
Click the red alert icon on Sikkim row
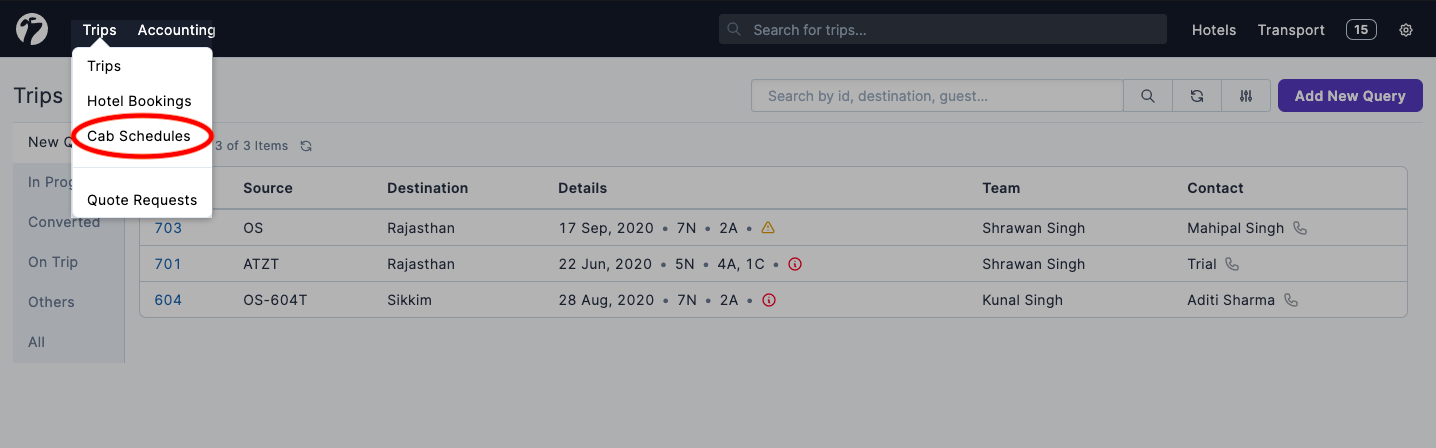(769, 300)
